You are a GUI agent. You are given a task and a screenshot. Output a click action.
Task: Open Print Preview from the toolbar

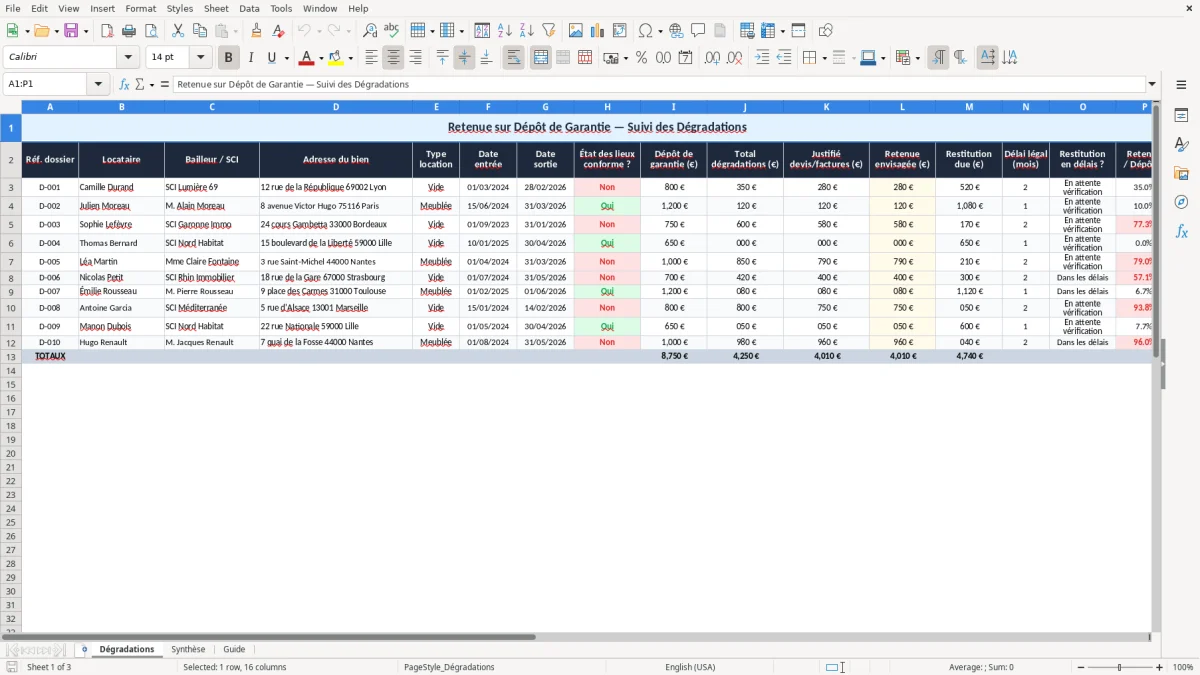[x=151, y=31]
